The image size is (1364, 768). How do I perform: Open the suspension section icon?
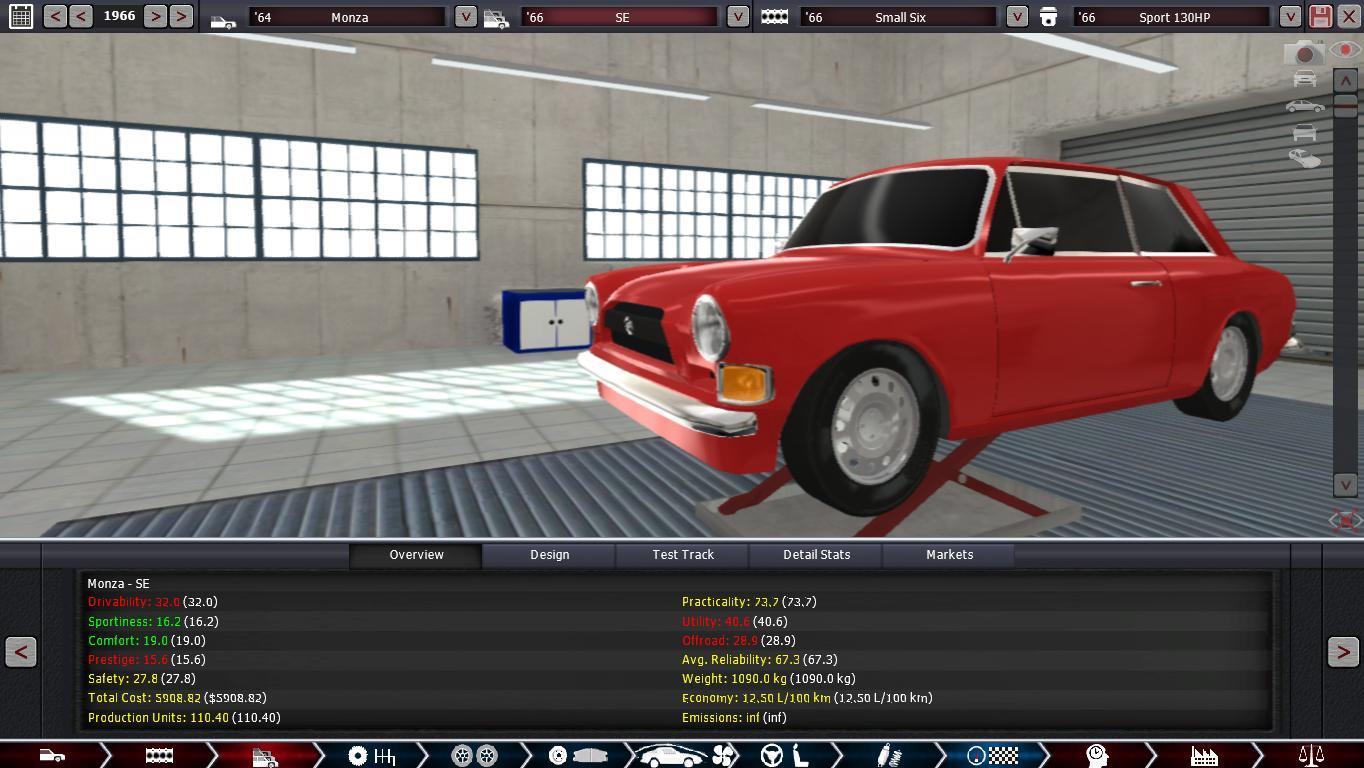(884, 755)
